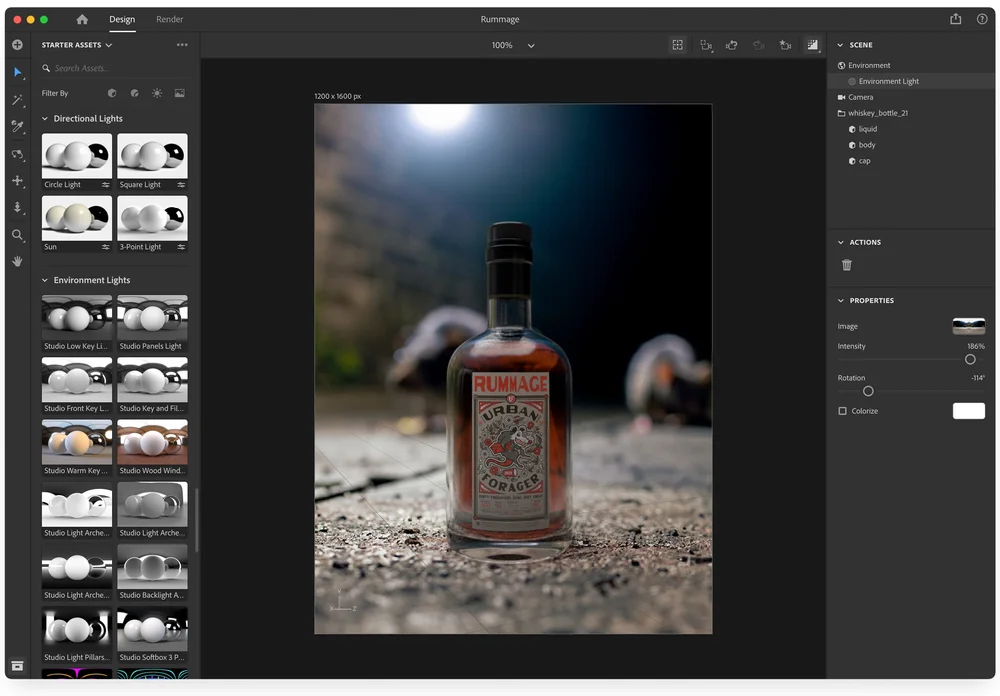The width and height of the screenshot is (1000, 696).
Task: Click the Search Assets field
Action: [x=115, y=68]
